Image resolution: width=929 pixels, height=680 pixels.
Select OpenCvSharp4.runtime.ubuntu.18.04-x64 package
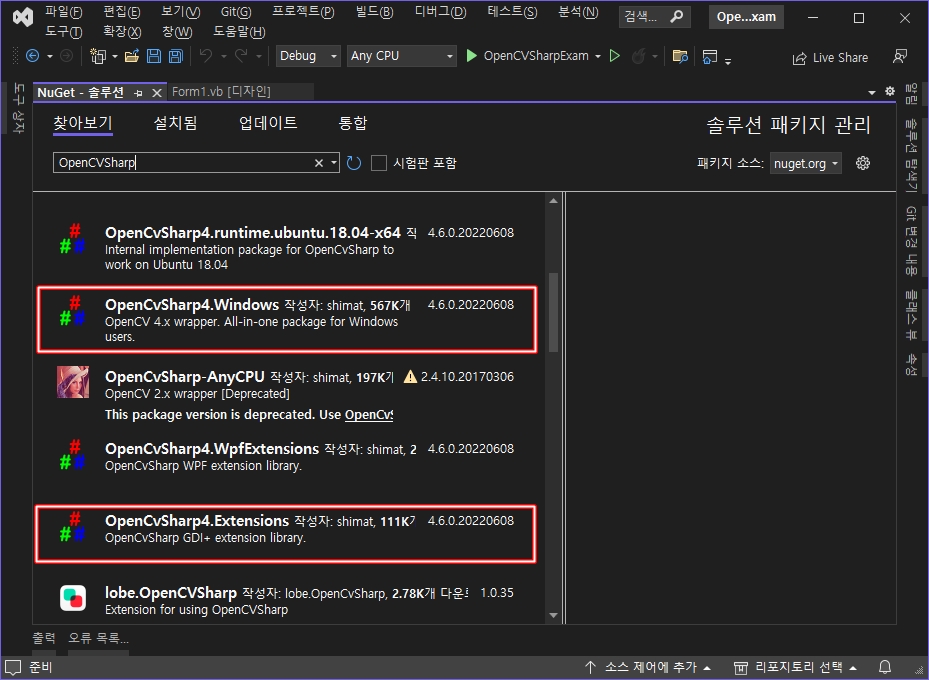[x=287, y=248]
